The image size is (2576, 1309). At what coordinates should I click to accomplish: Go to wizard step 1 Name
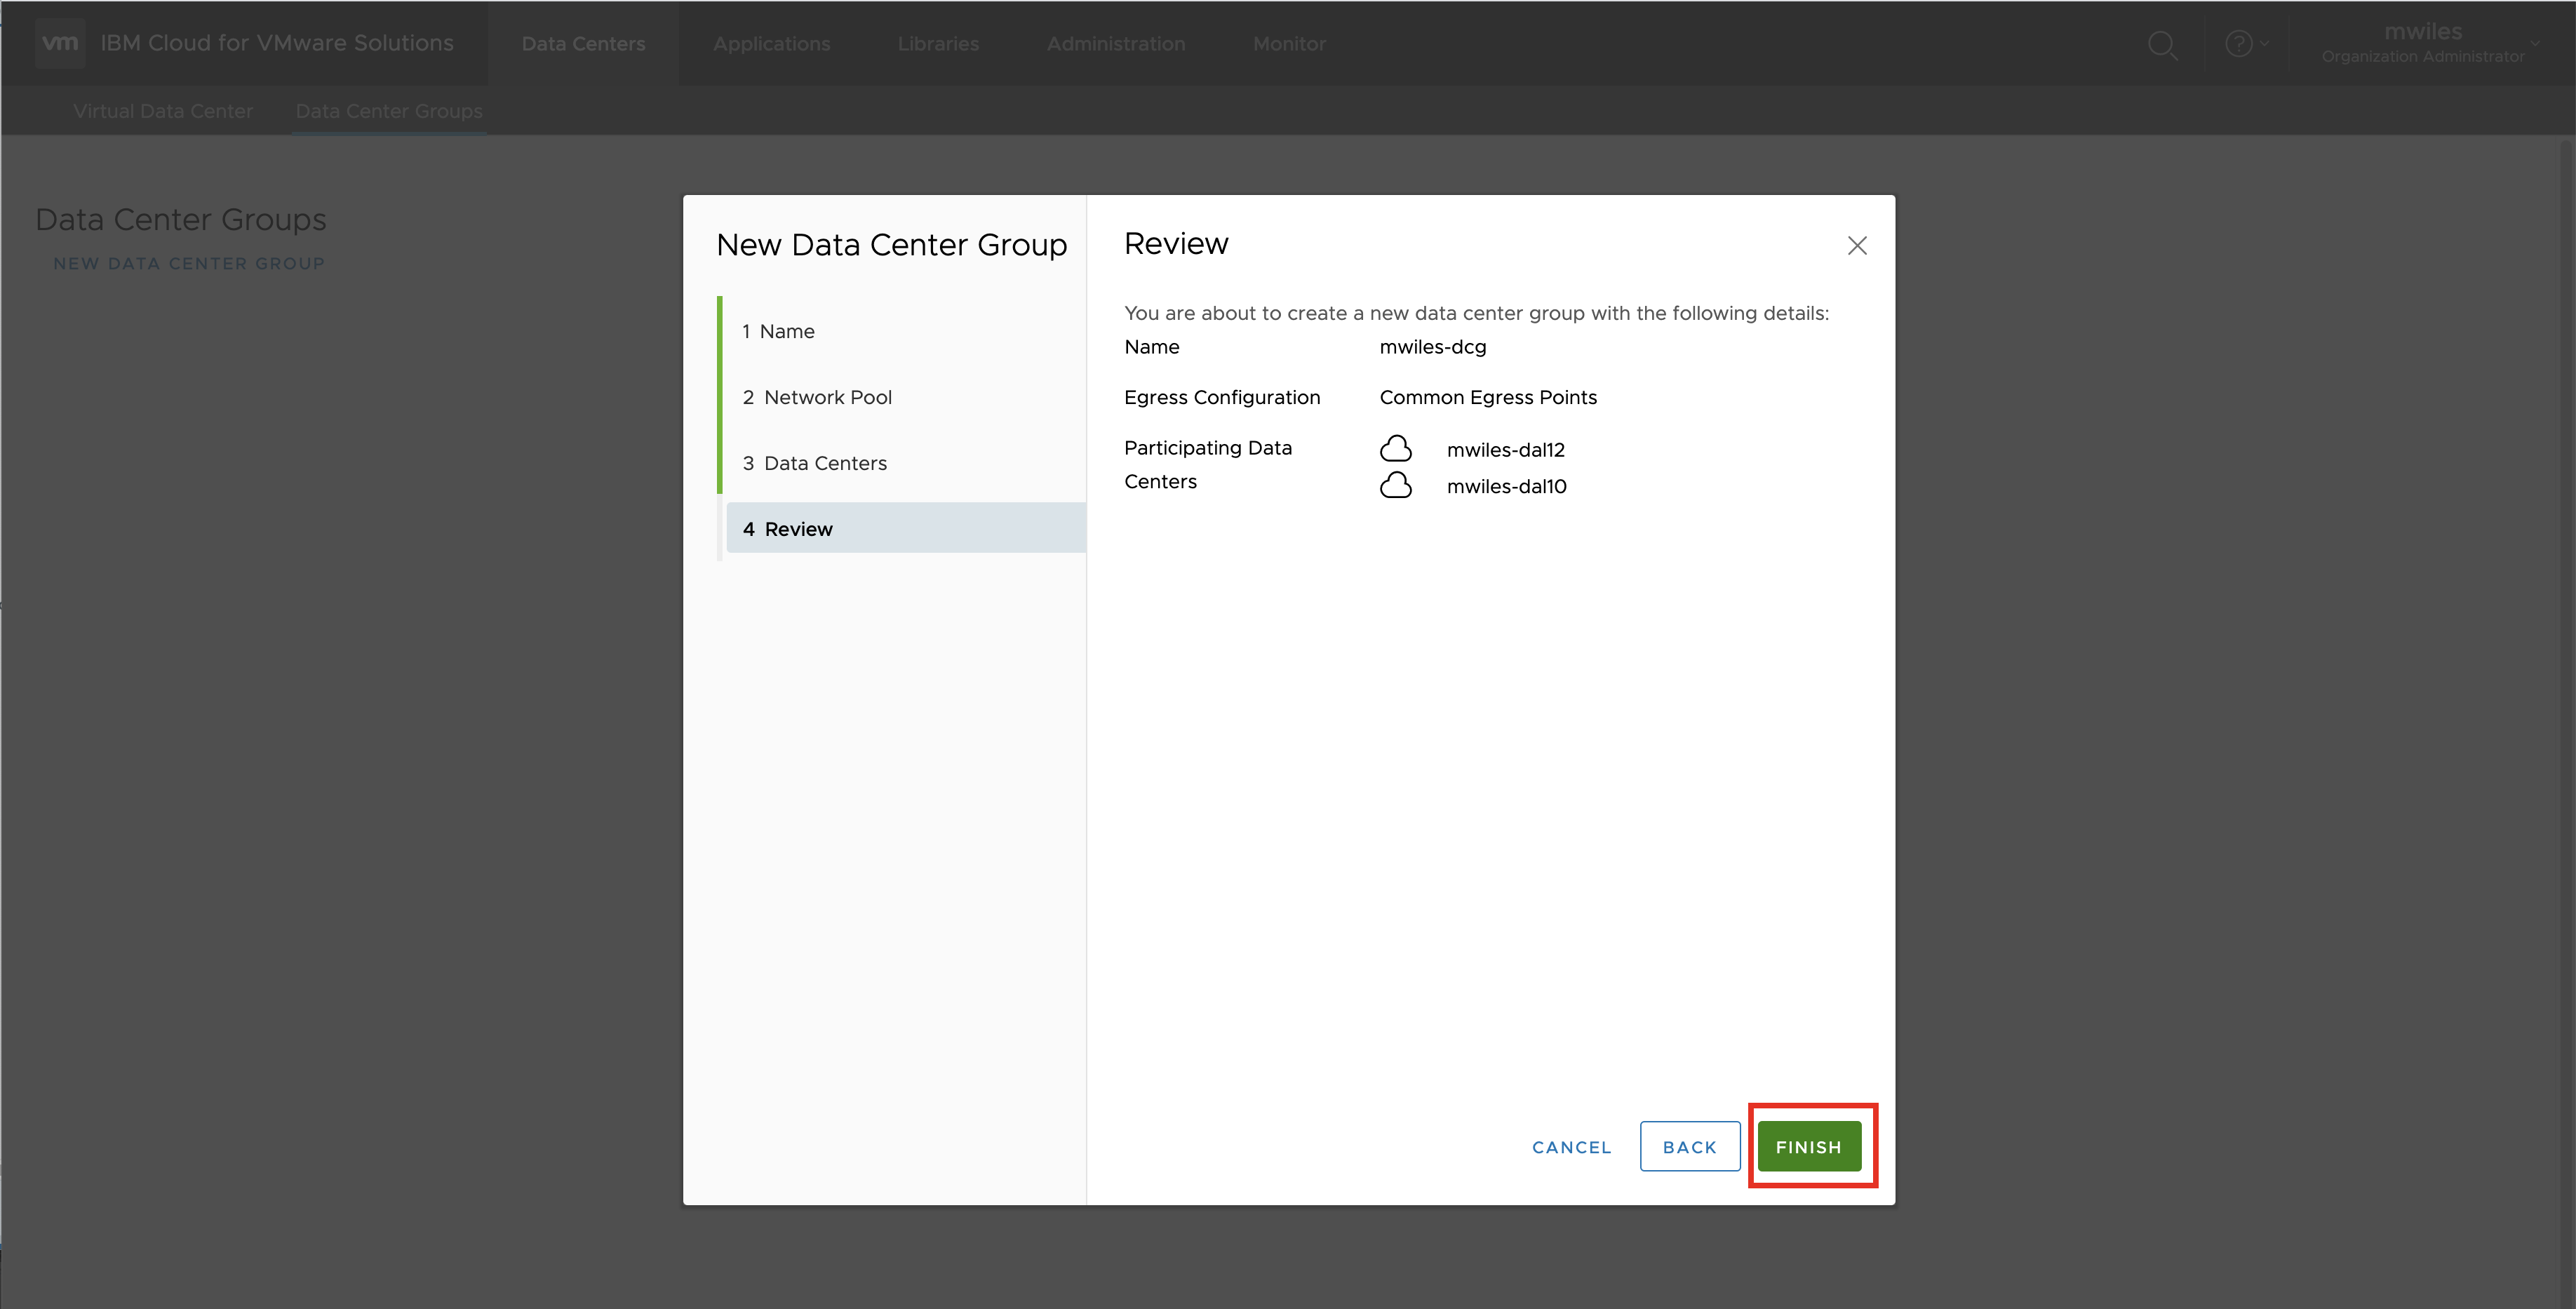787,331
